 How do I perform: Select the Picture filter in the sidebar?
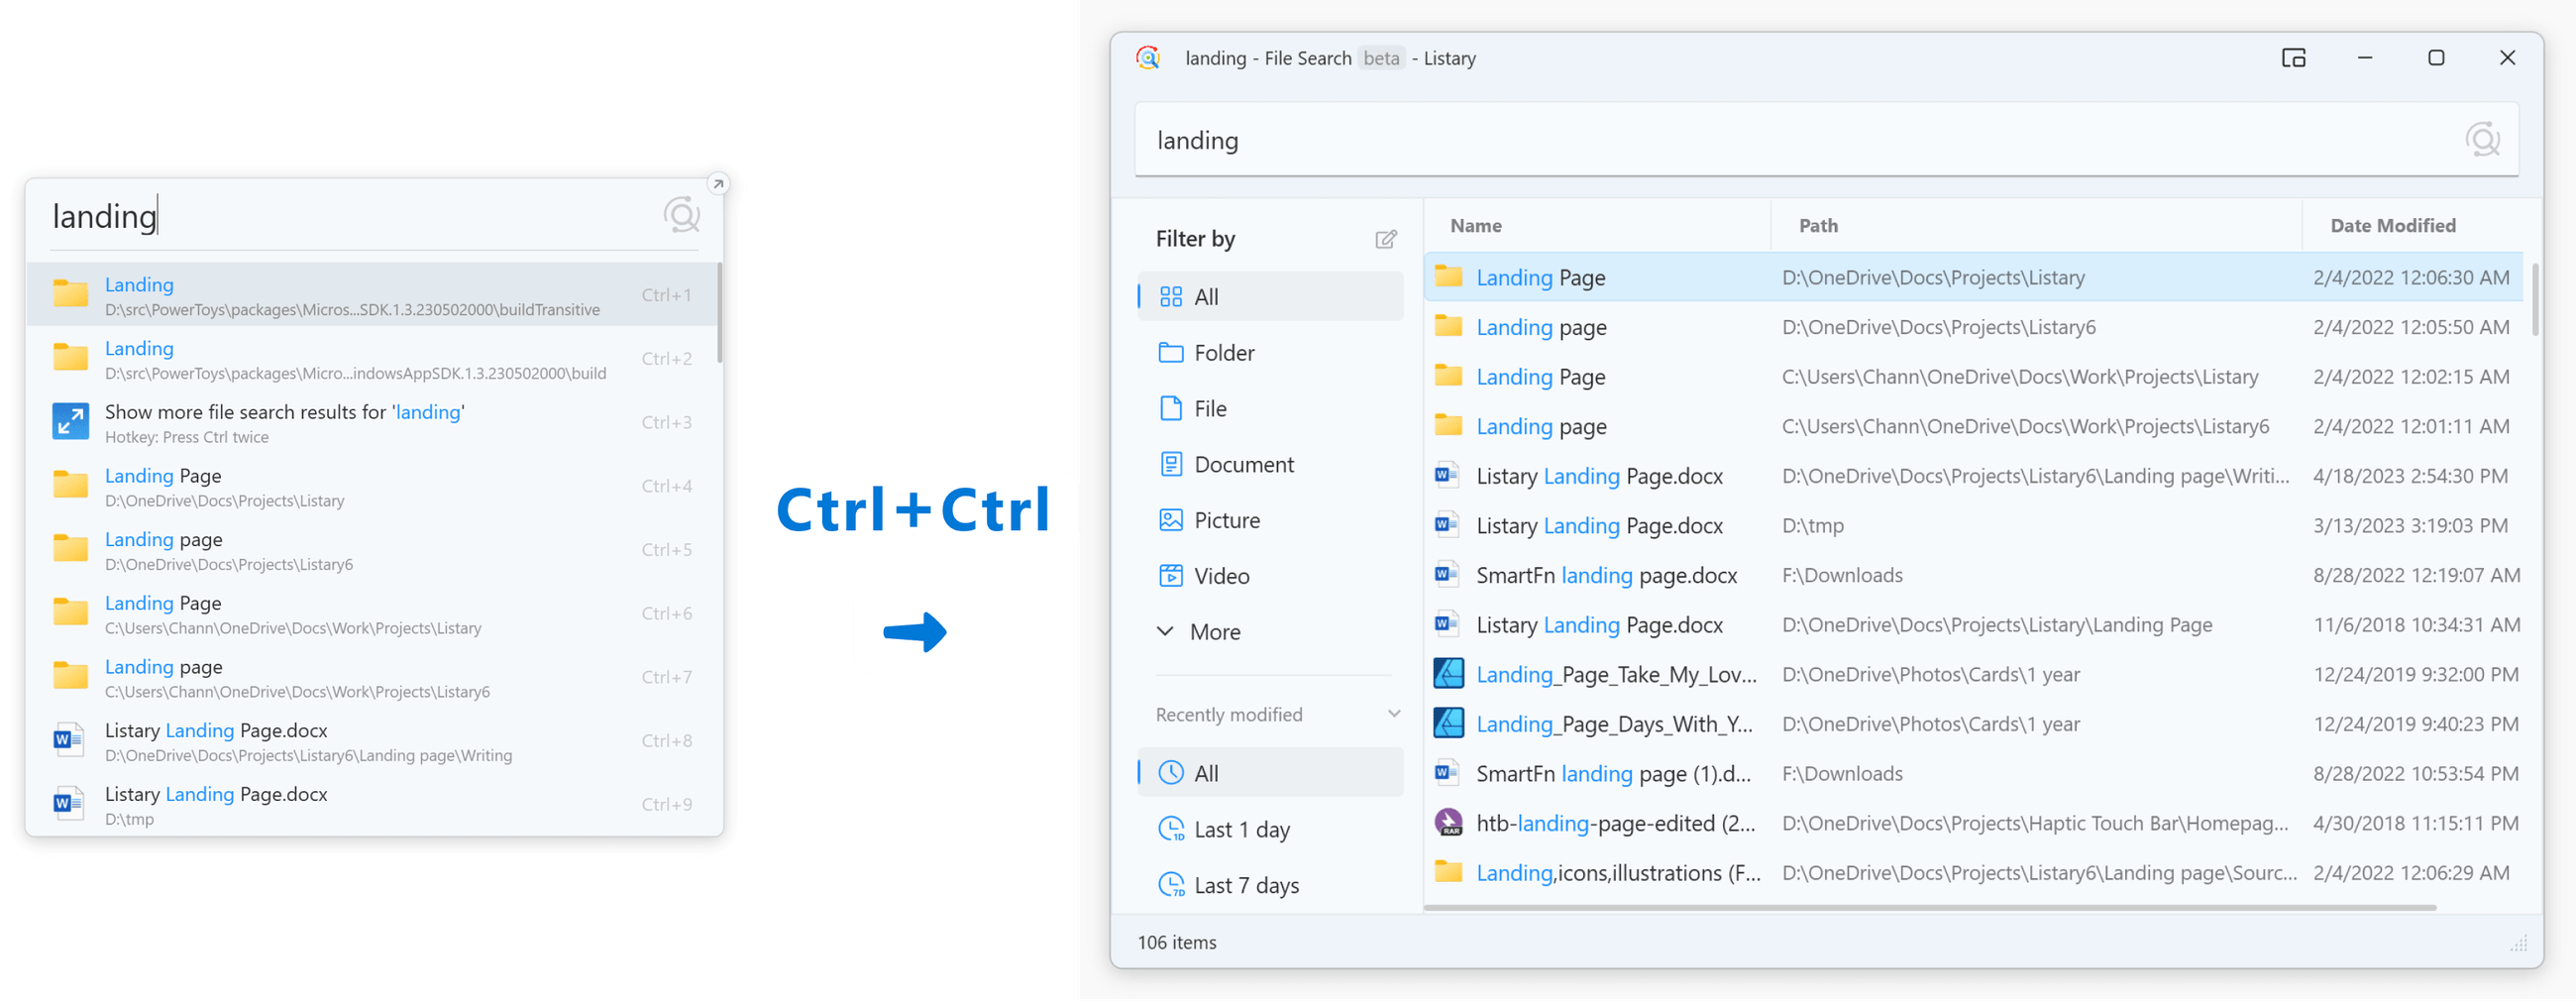(1224, 519)
